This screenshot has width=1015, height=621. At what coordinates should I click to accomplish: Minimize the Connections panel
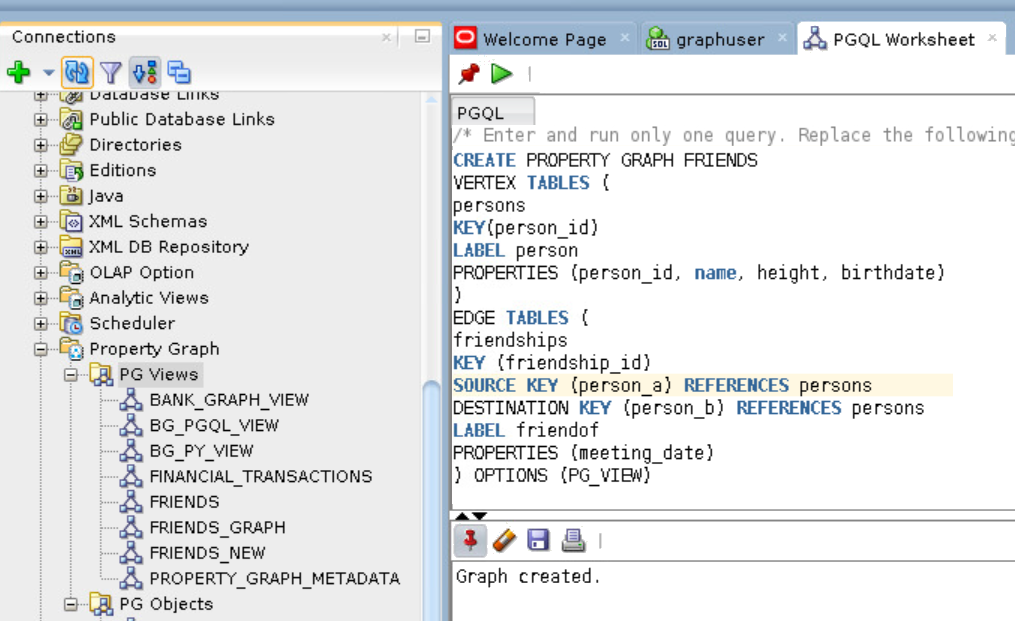pos(422,36)
